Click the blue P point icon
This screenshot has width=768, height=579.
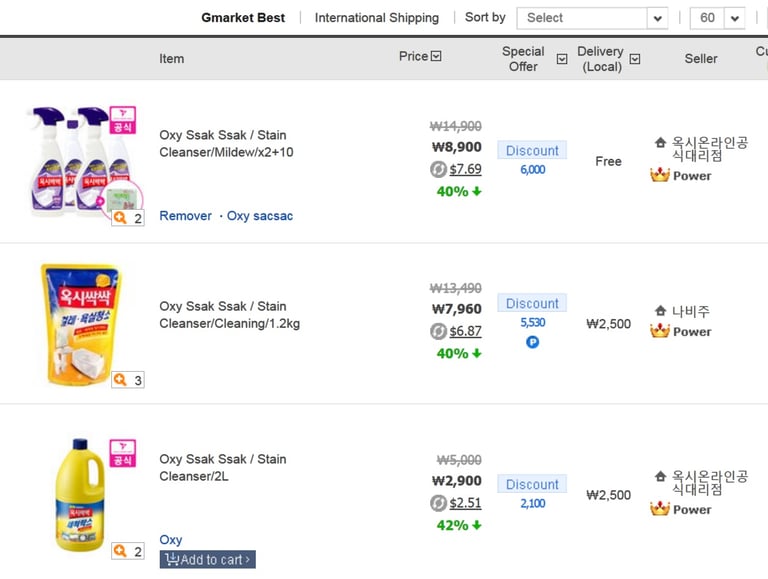pos(533,342)
